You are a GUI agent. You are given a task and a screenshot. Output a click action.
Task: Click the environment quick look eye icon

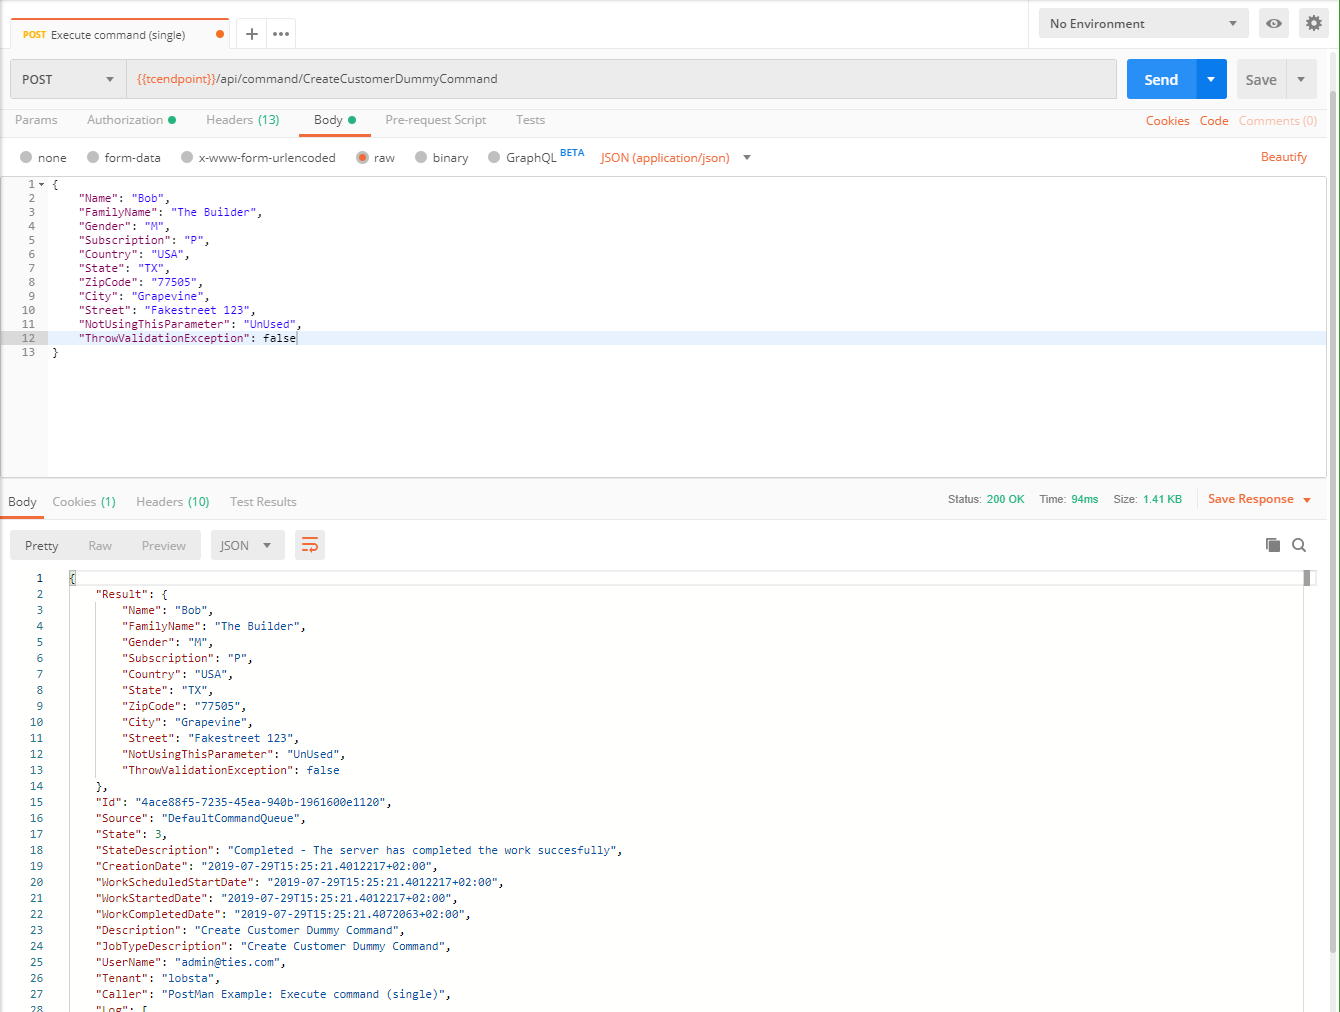pyautogui.click(x=1273, y=23)
